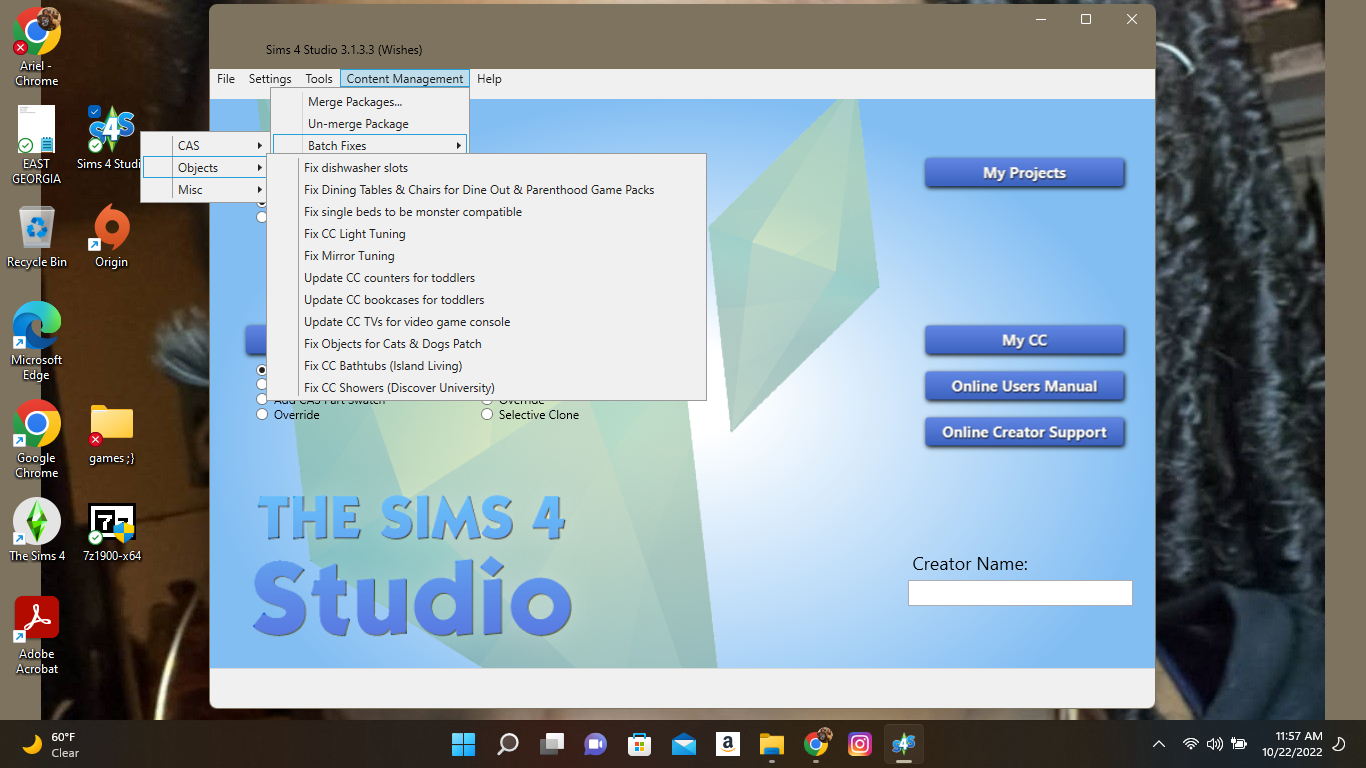Expand the CAS submenu
The width and height of the screenshot is (1366, 768).
pos(206,145)
